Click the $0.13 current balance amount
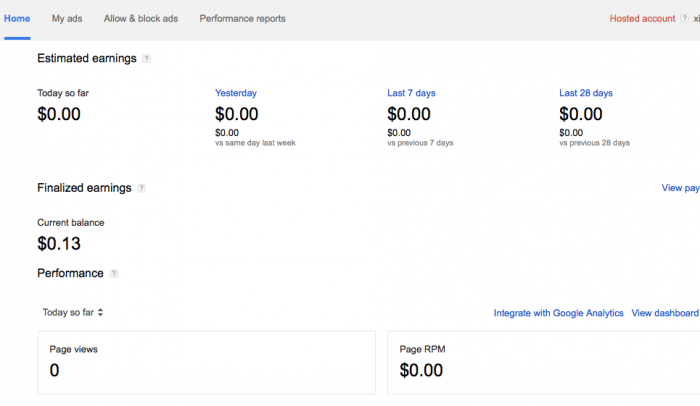Viewport: 700px width, 406px height. coord(59,243)
